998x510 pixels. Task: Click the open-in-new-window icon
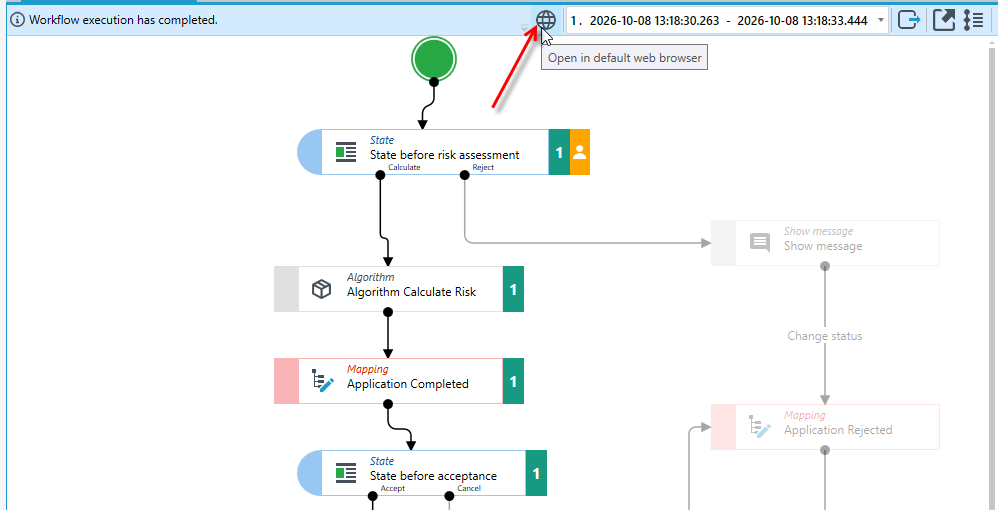[945, 20]
